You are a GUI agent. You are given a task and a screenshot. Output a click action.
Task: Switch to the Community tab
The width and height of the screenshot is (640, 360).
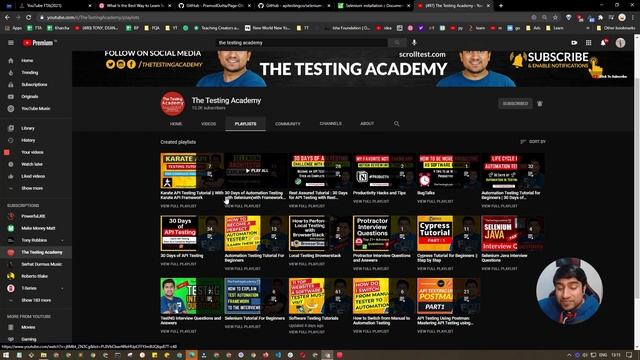pos(288,124)
